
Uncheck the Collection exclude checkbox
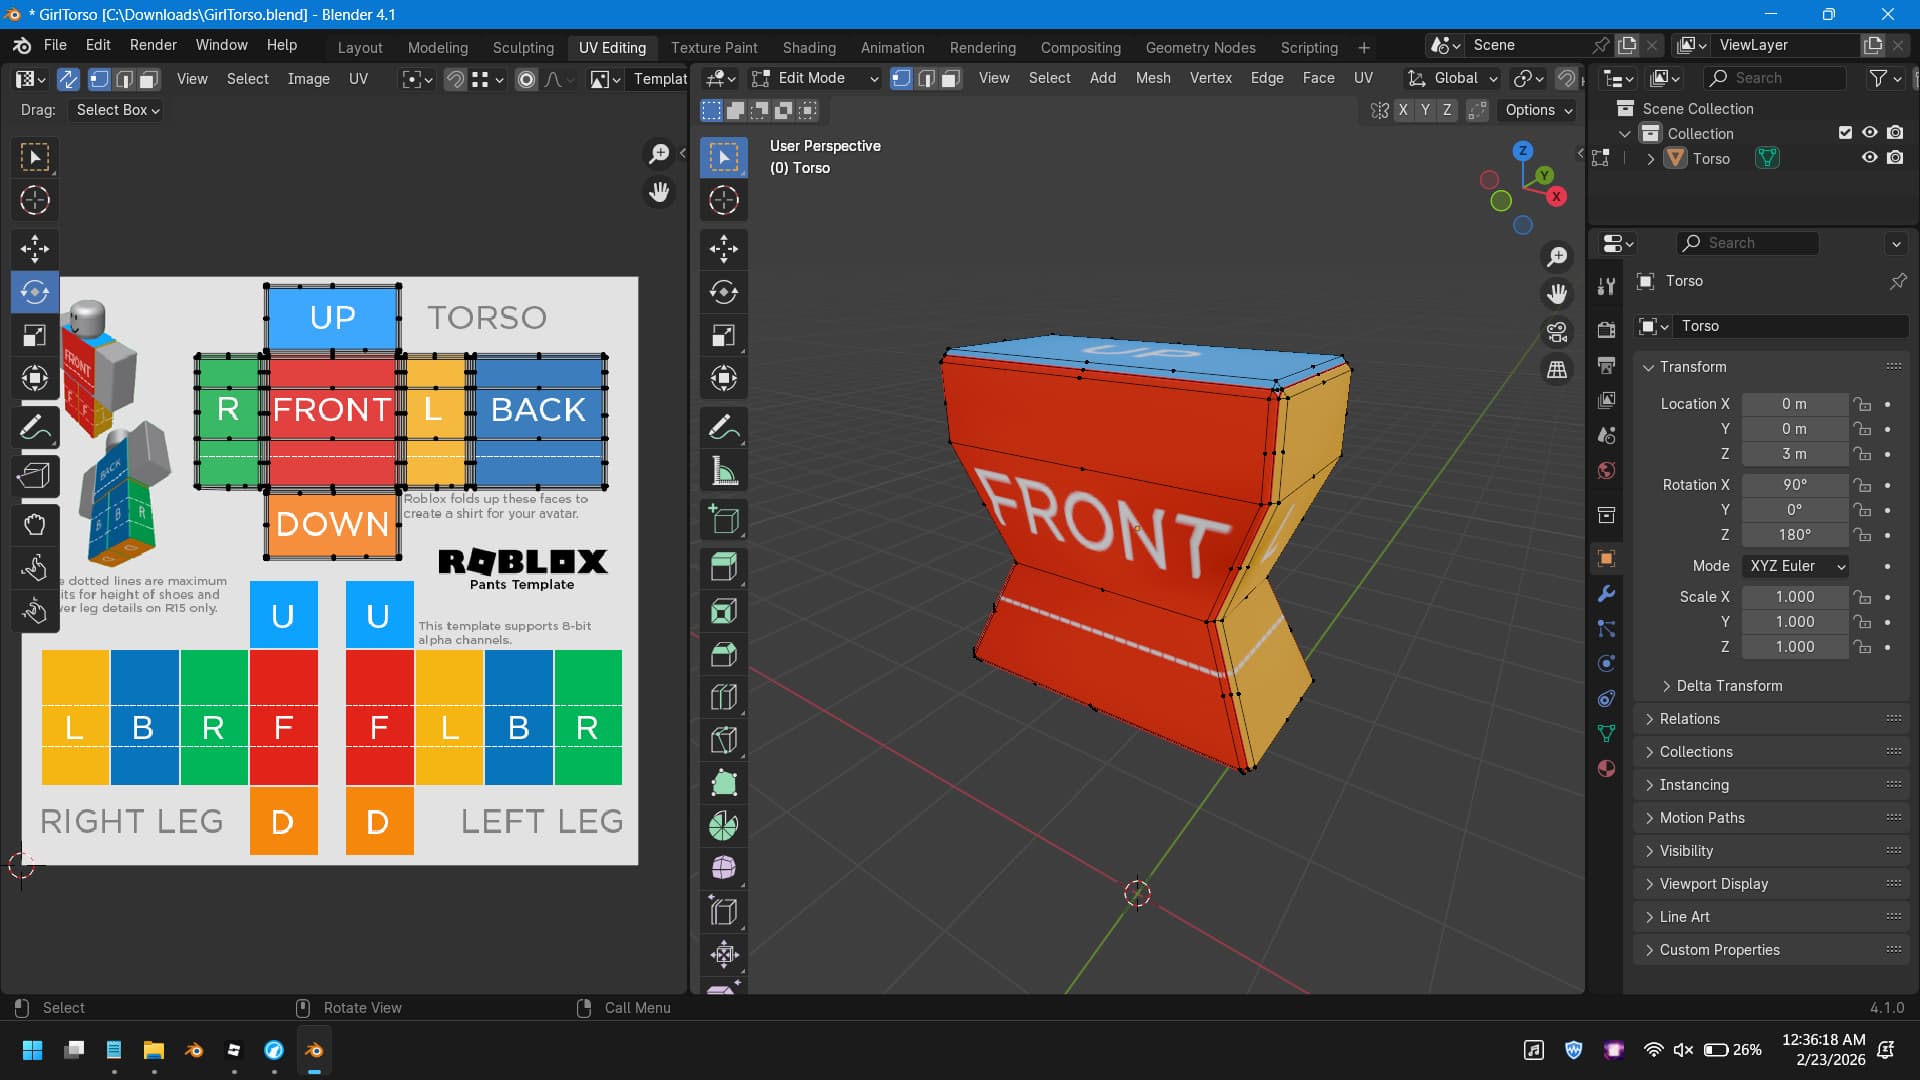tap(1845, 133)
